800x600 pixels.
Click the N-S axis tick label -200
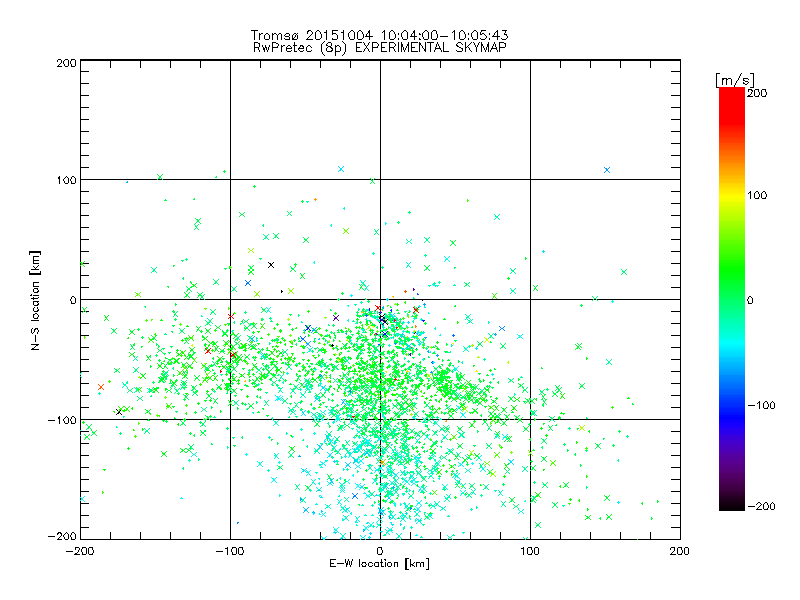tap(62, 536)
